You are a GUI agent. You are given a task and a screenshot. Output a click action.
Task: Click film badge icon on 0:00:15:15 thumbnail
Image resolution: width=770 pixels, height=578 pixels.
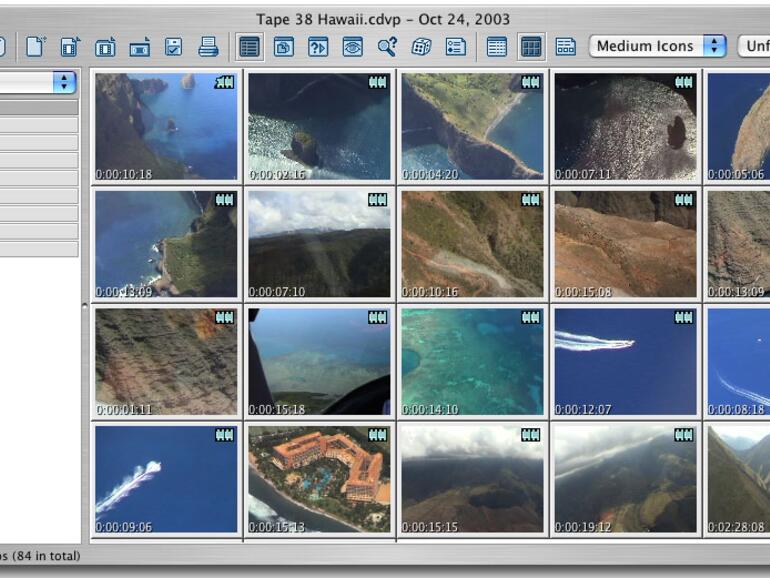tap(531, 435)
